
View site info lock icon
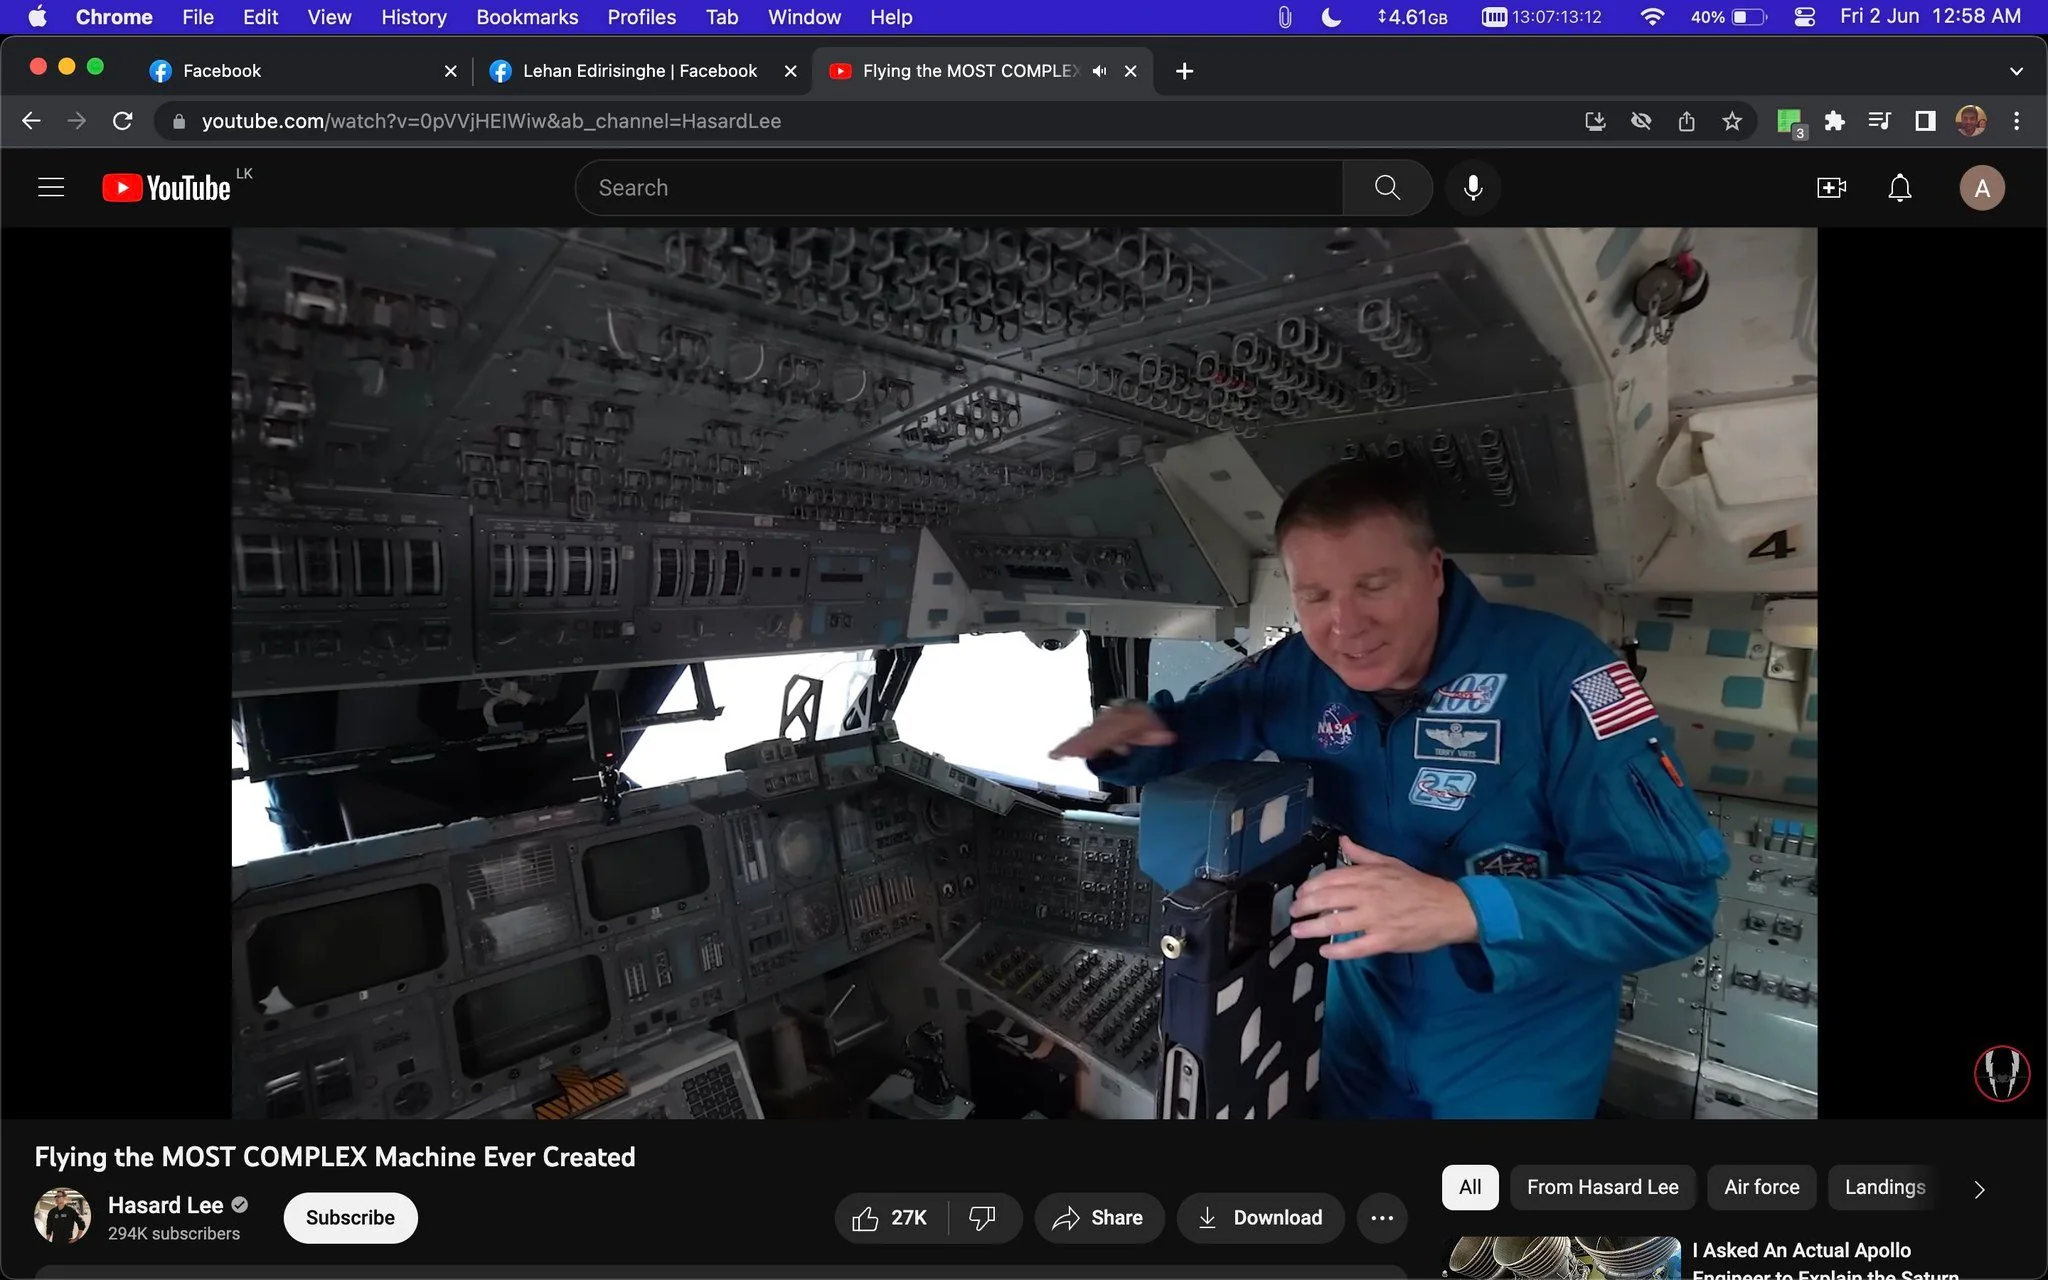tap(179, 121)
